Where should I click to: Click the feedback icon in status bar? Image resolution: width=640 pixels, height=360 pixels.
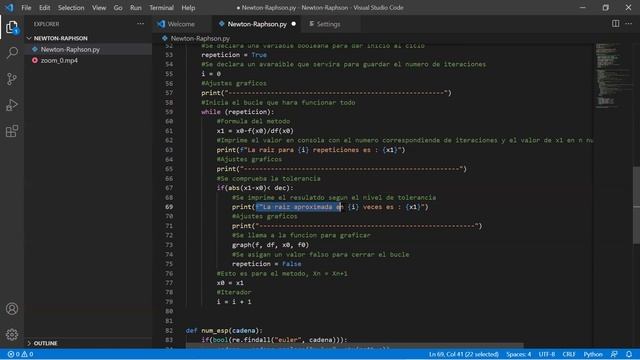614,354
